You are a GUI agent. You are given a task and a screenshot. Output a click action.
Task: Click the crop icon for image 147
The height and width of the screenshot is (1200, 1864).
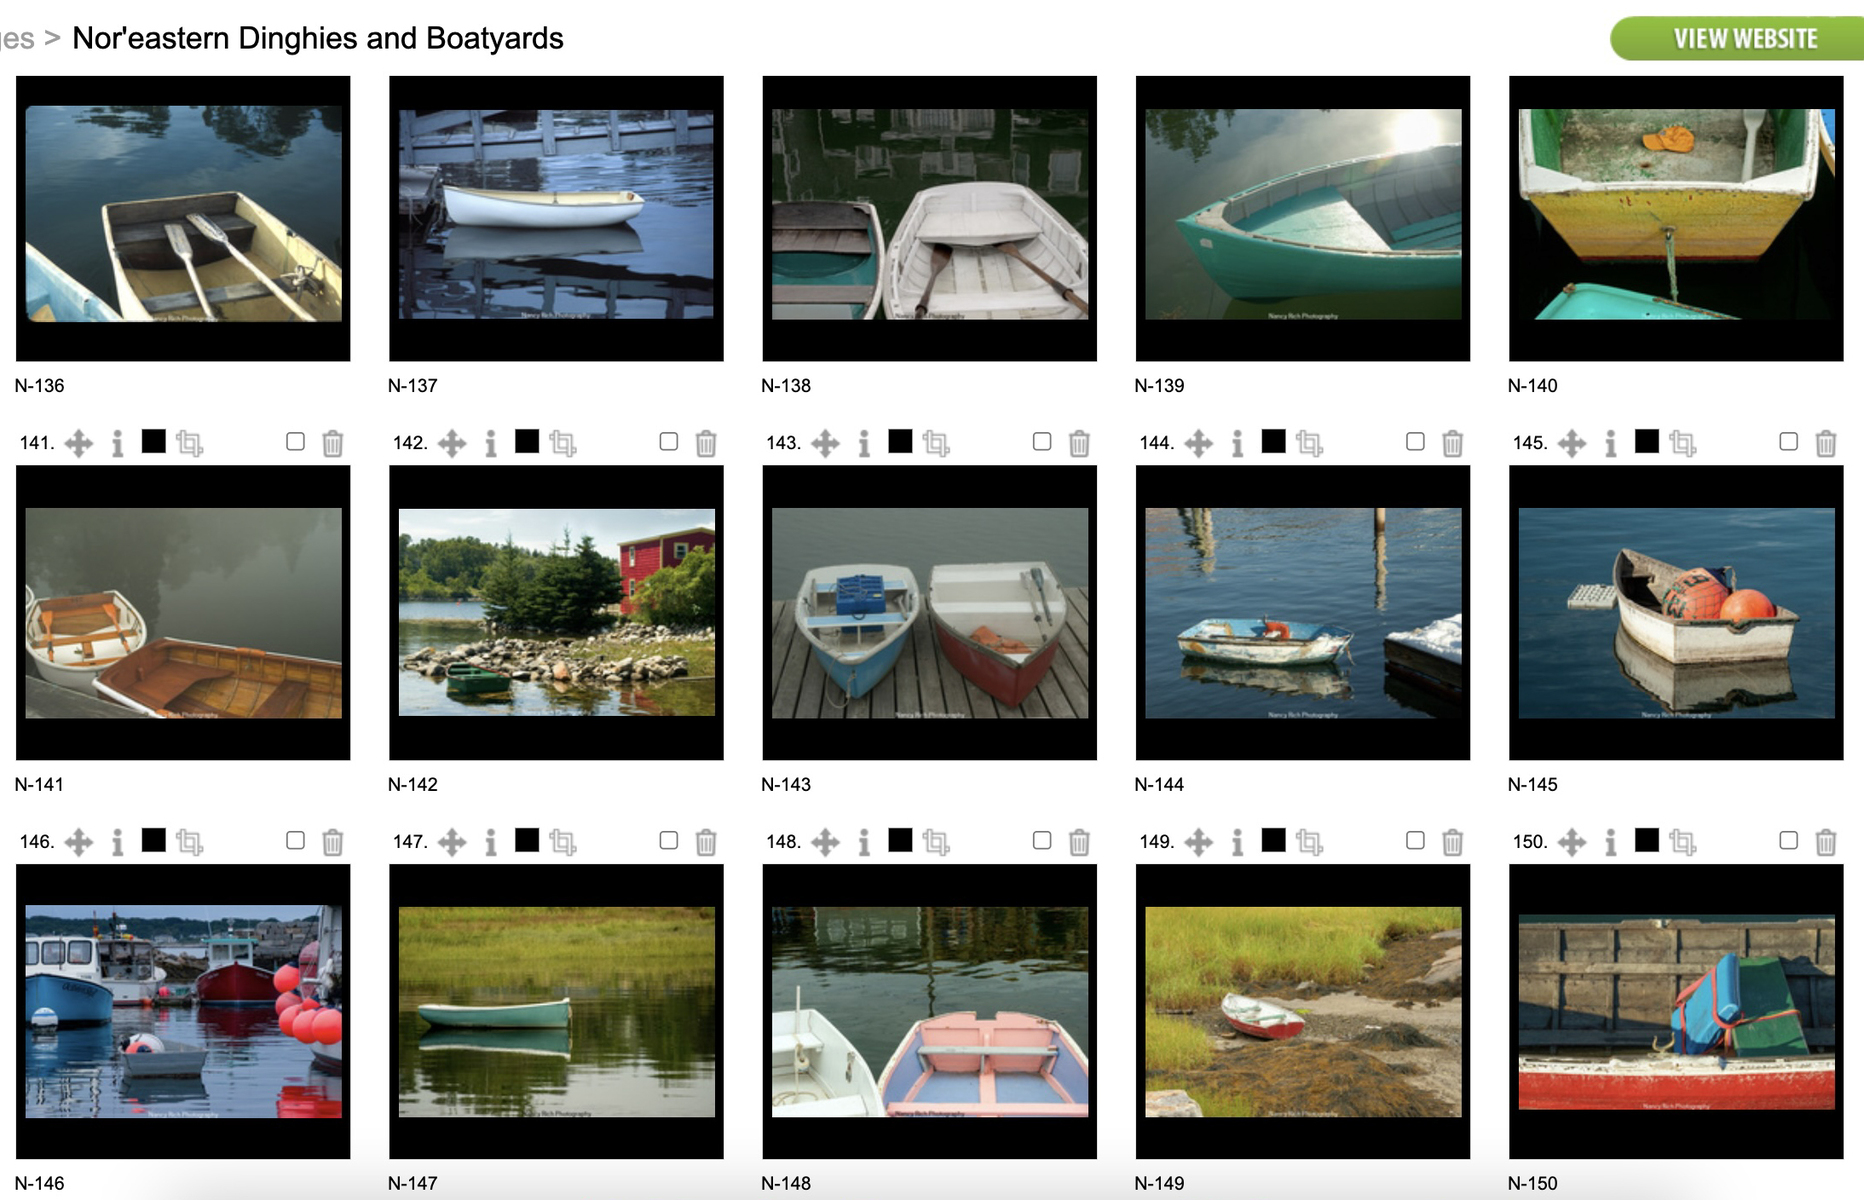click(563, 842)
